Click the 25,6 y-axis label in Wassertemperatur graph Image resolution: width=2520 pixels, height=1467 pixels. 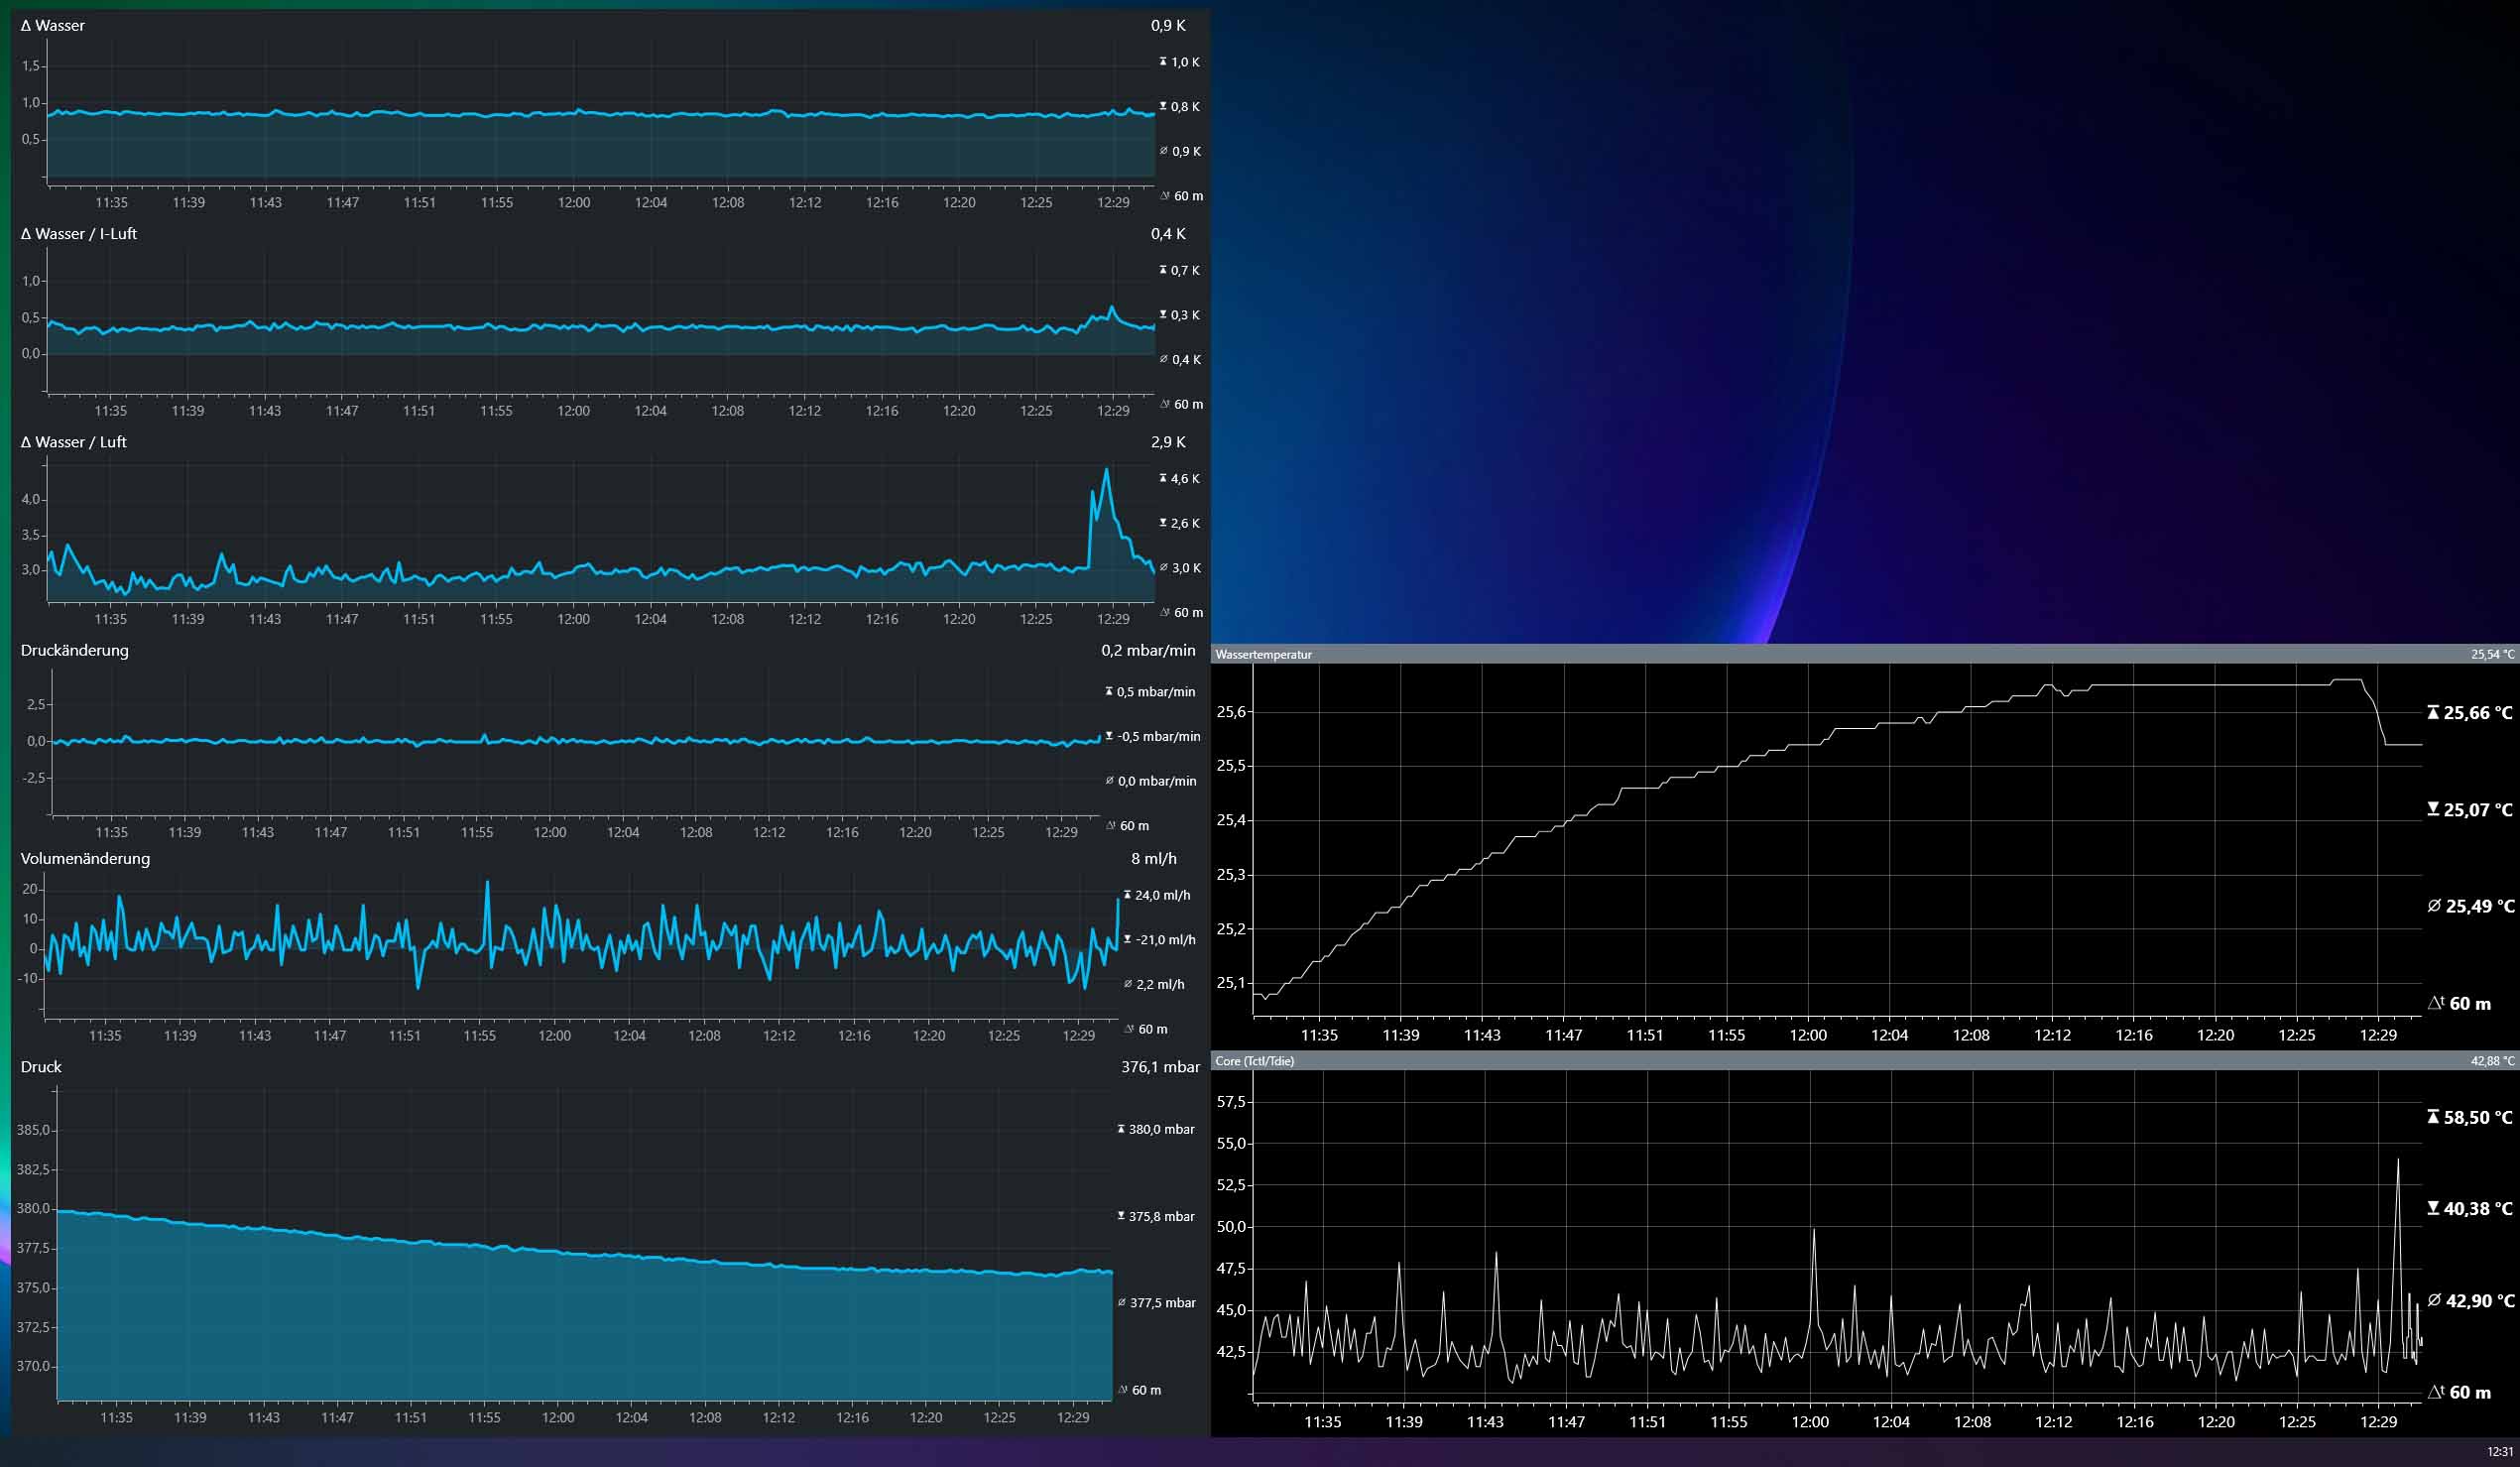[1231, 712]
